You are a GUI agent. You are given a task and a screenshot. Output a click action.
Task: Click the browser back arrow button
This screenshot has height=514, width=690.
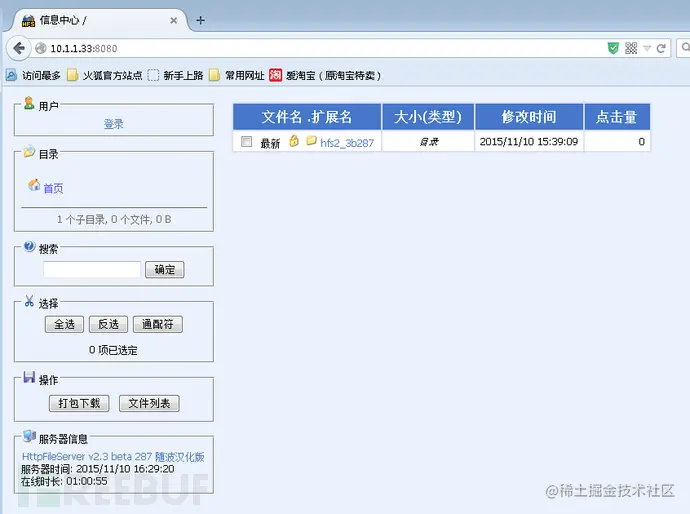[18, 48]
